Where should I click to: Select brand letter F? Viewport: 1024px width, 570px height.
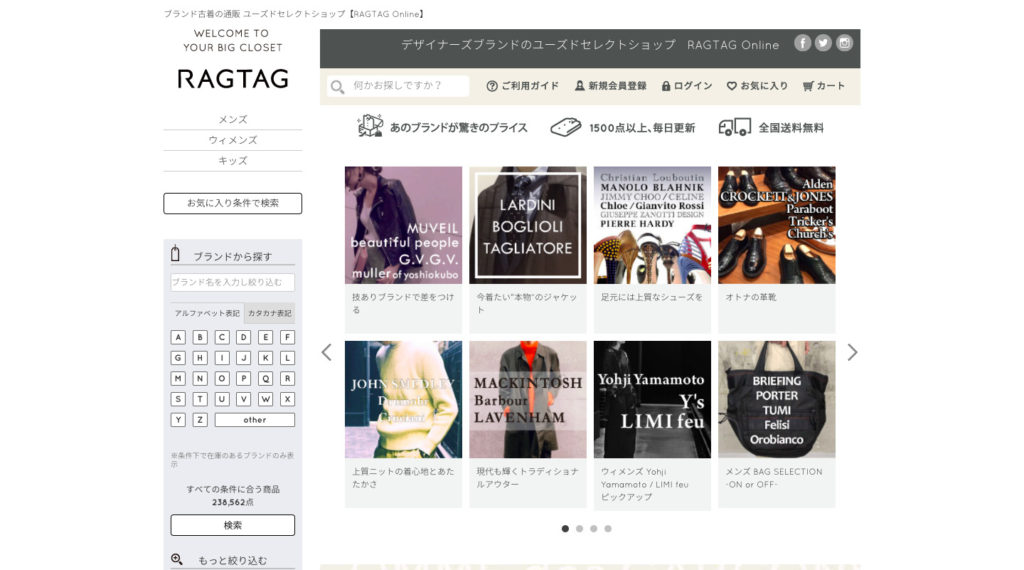pos(287,337)
